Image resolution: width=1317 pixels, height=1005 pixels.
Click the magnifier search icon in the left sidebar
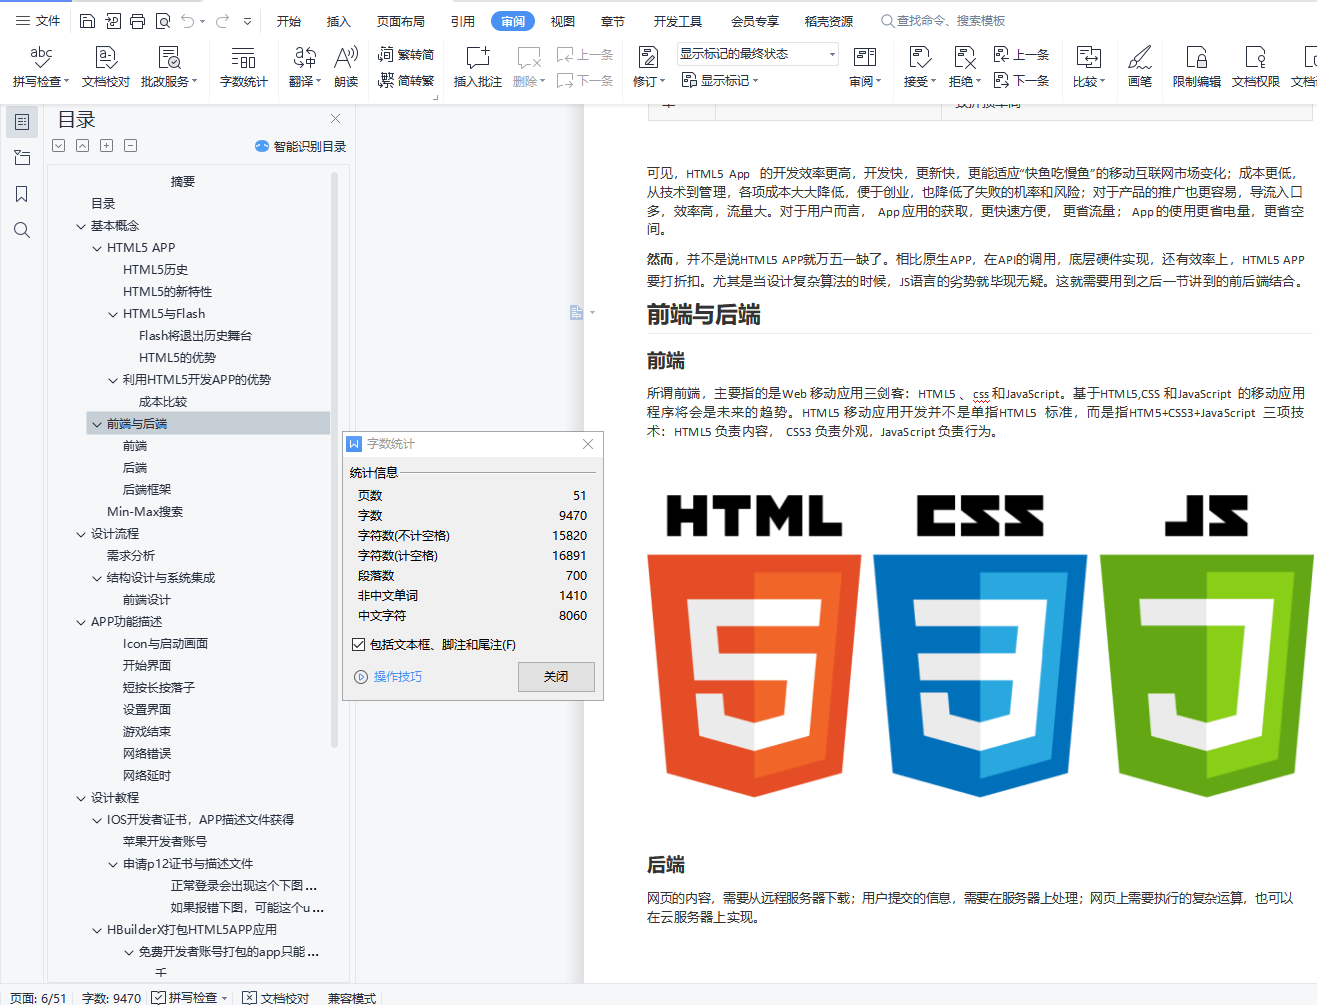coord(22,230)
